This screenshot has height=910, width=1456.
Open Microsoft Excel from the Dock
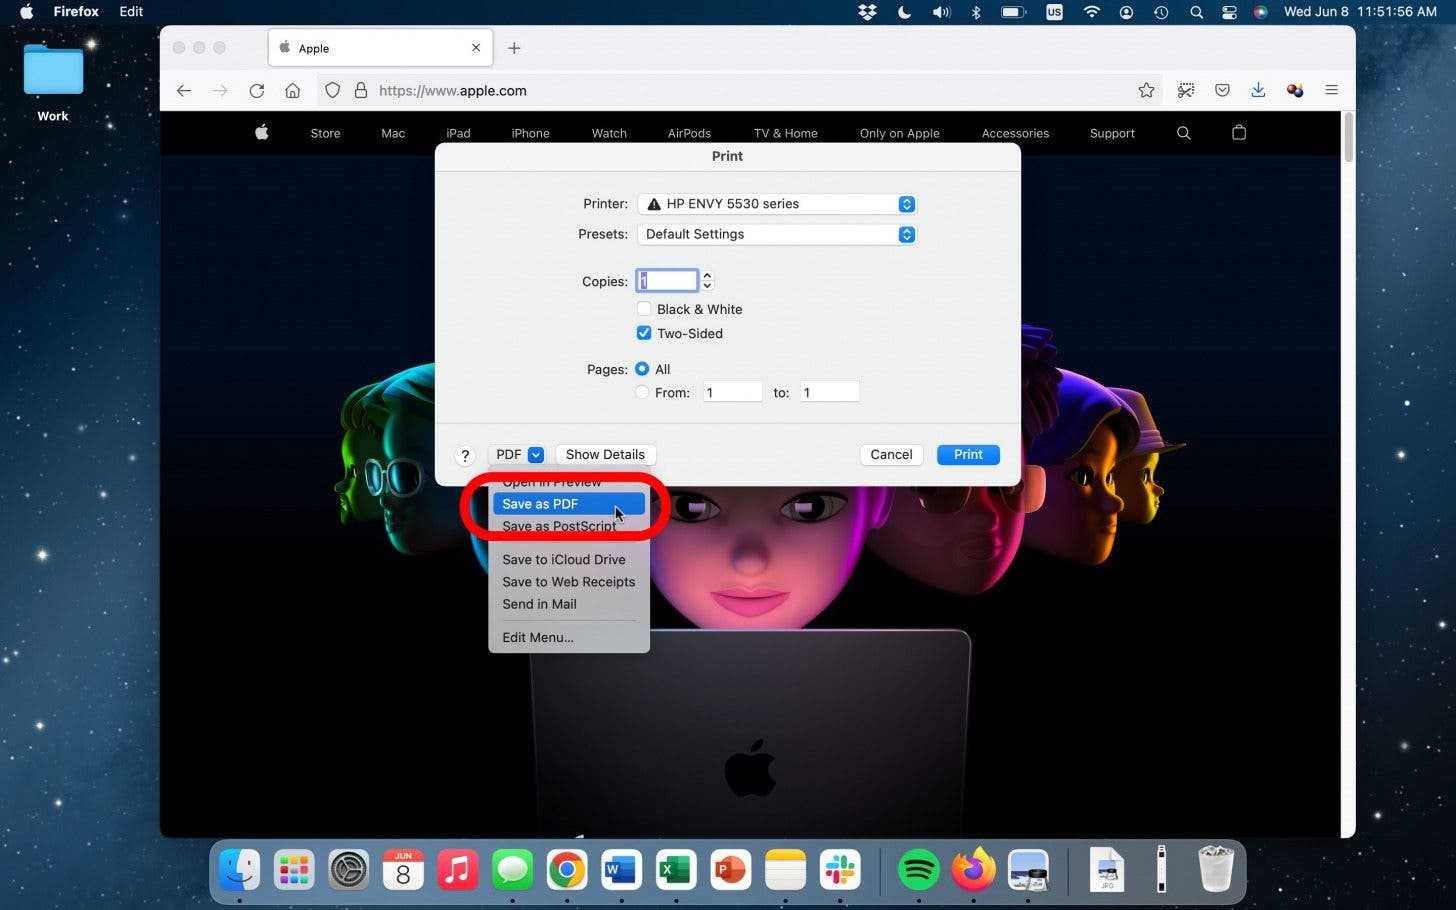pyautogui.click(x=676, y=870)
